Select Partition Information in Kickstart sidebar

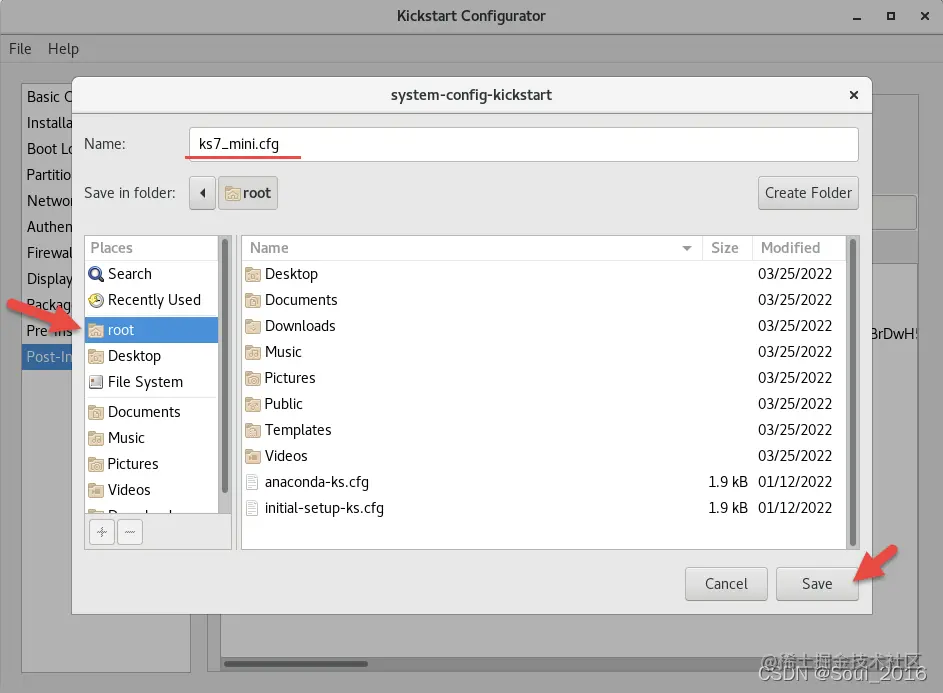click(x=48, y=175)
